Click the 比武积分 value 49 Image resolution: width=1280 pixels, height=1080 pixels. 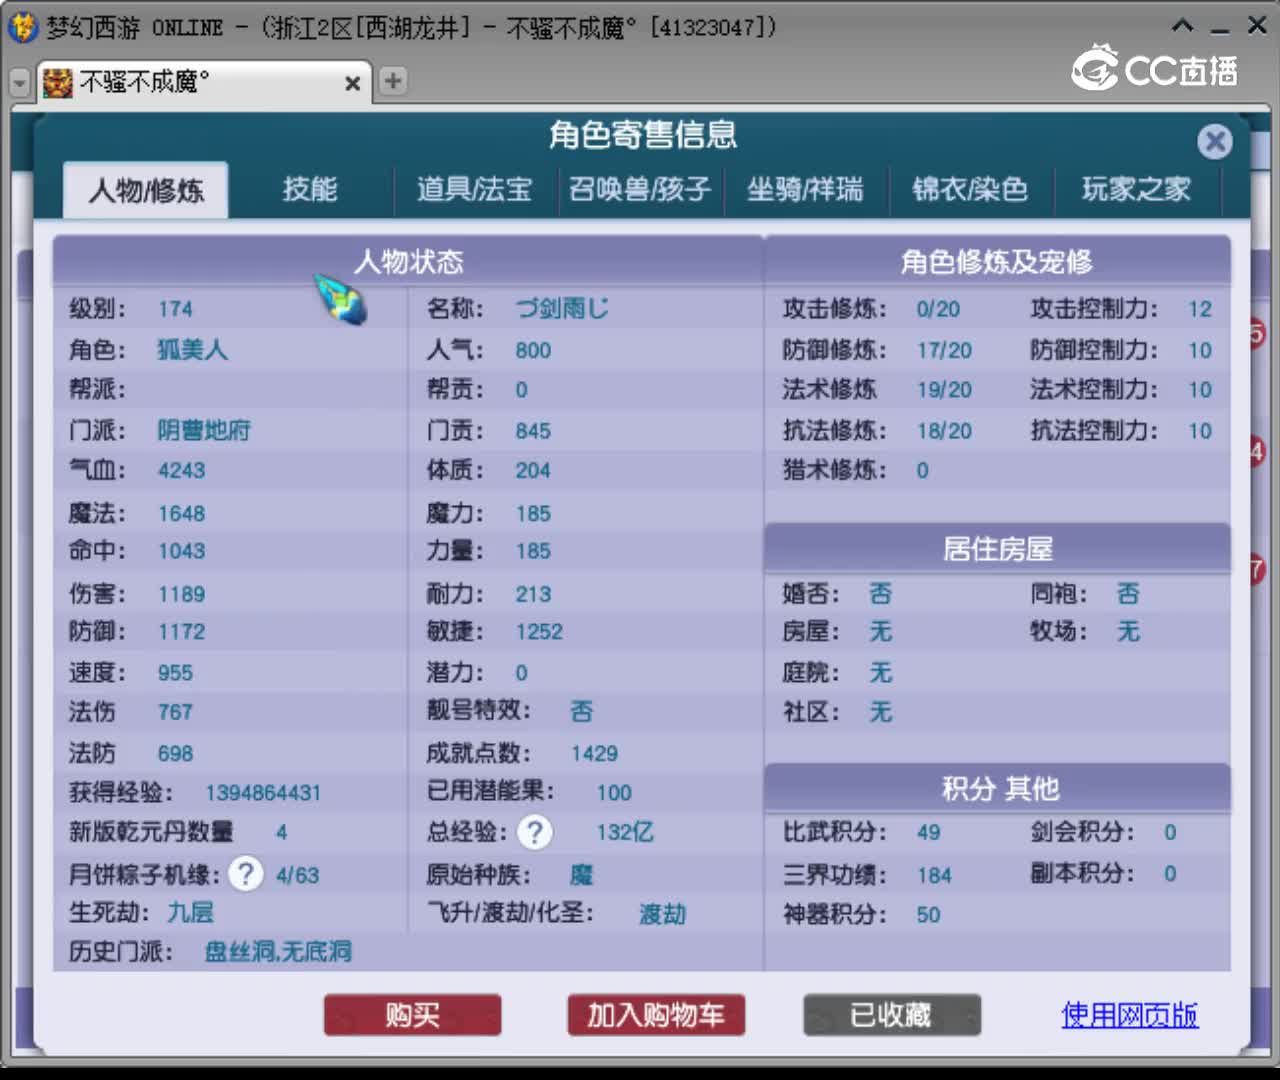(928, 832)
